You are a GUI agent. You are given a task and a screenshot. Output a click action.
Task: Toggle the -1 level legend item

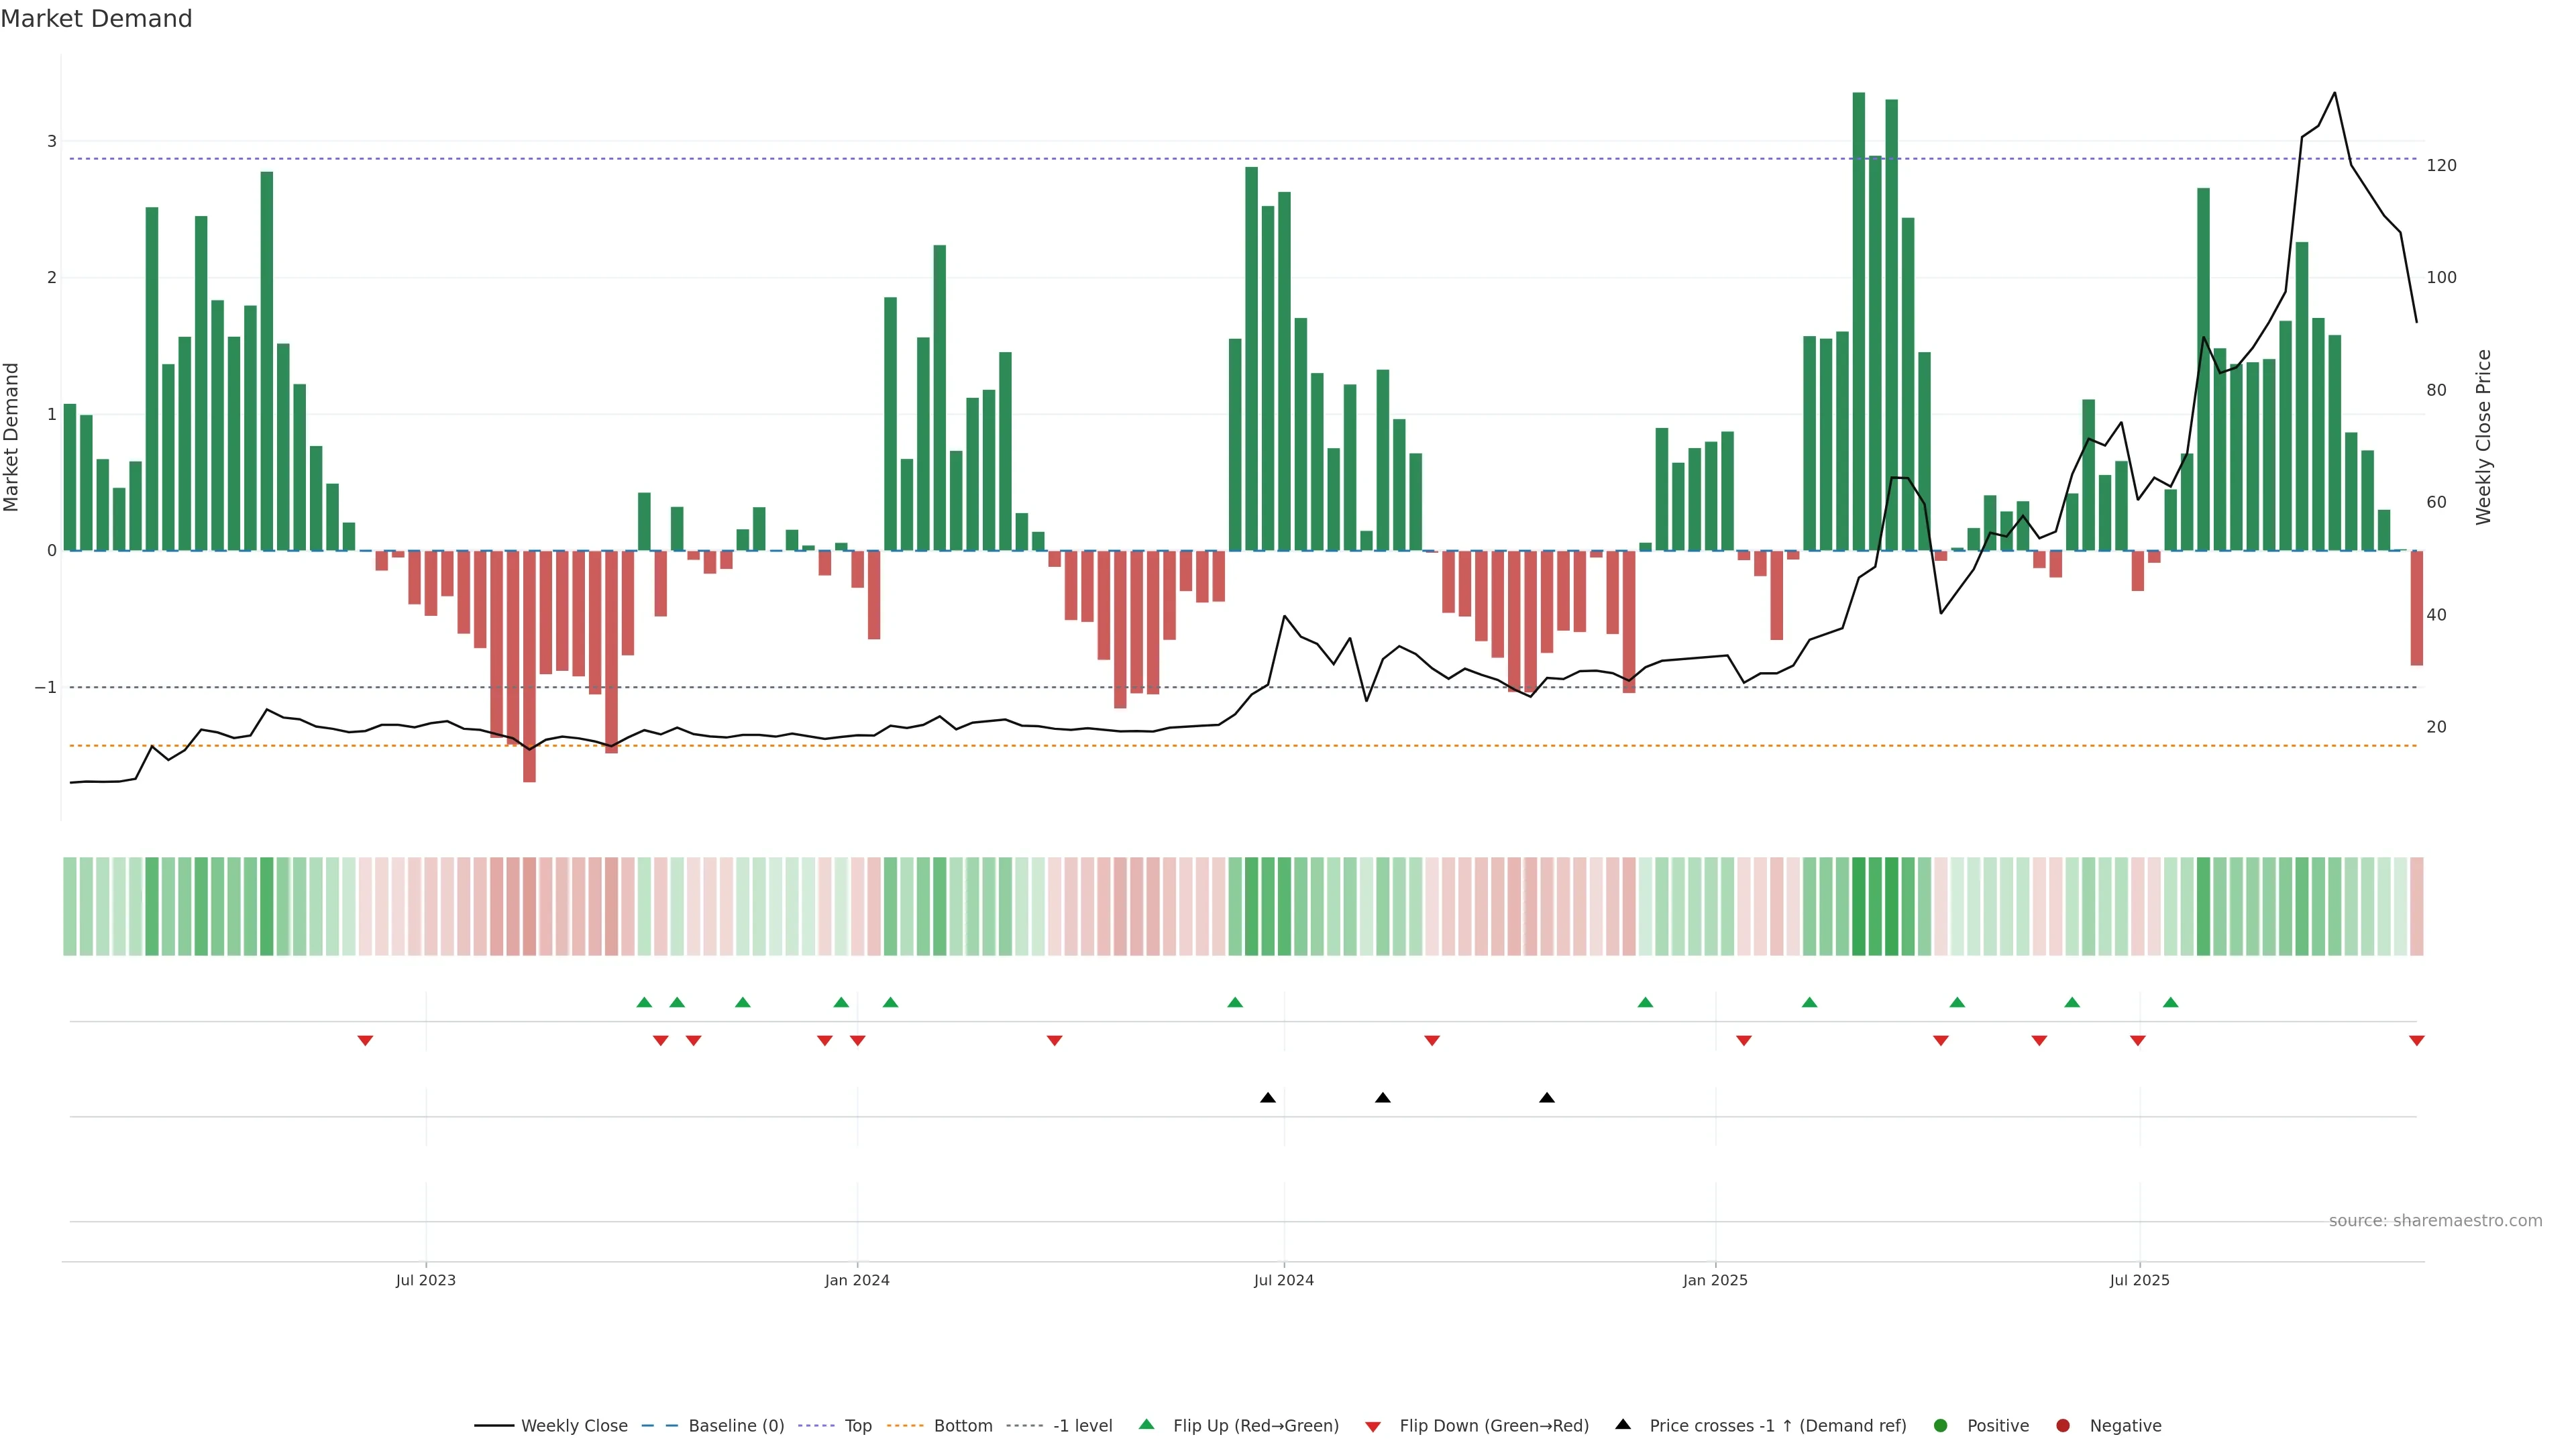pos(1082,1426)
